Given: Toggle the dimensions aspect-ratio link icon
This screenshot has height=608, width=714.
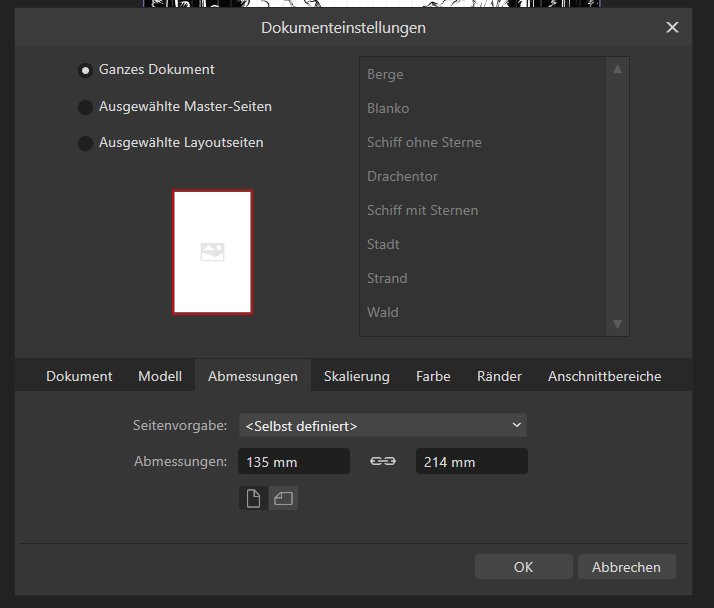Looking at the screenshot, I should 382,461.
